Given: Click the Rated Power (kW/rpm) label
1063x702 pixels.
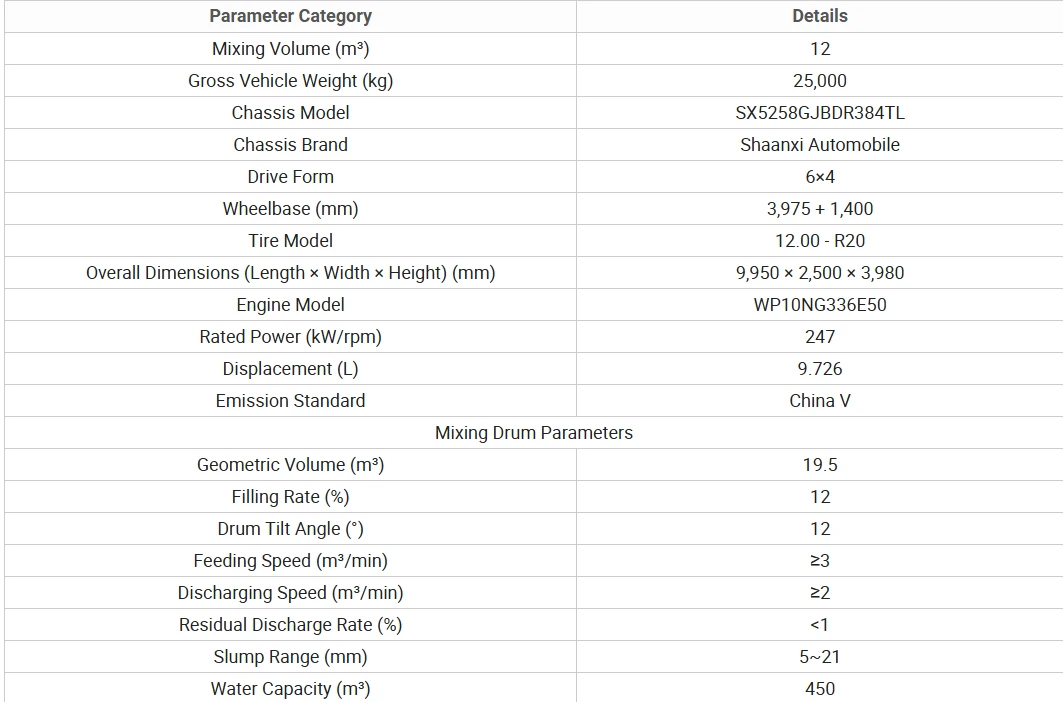Looking at the screenshot, I should click(x=290, y=337).
